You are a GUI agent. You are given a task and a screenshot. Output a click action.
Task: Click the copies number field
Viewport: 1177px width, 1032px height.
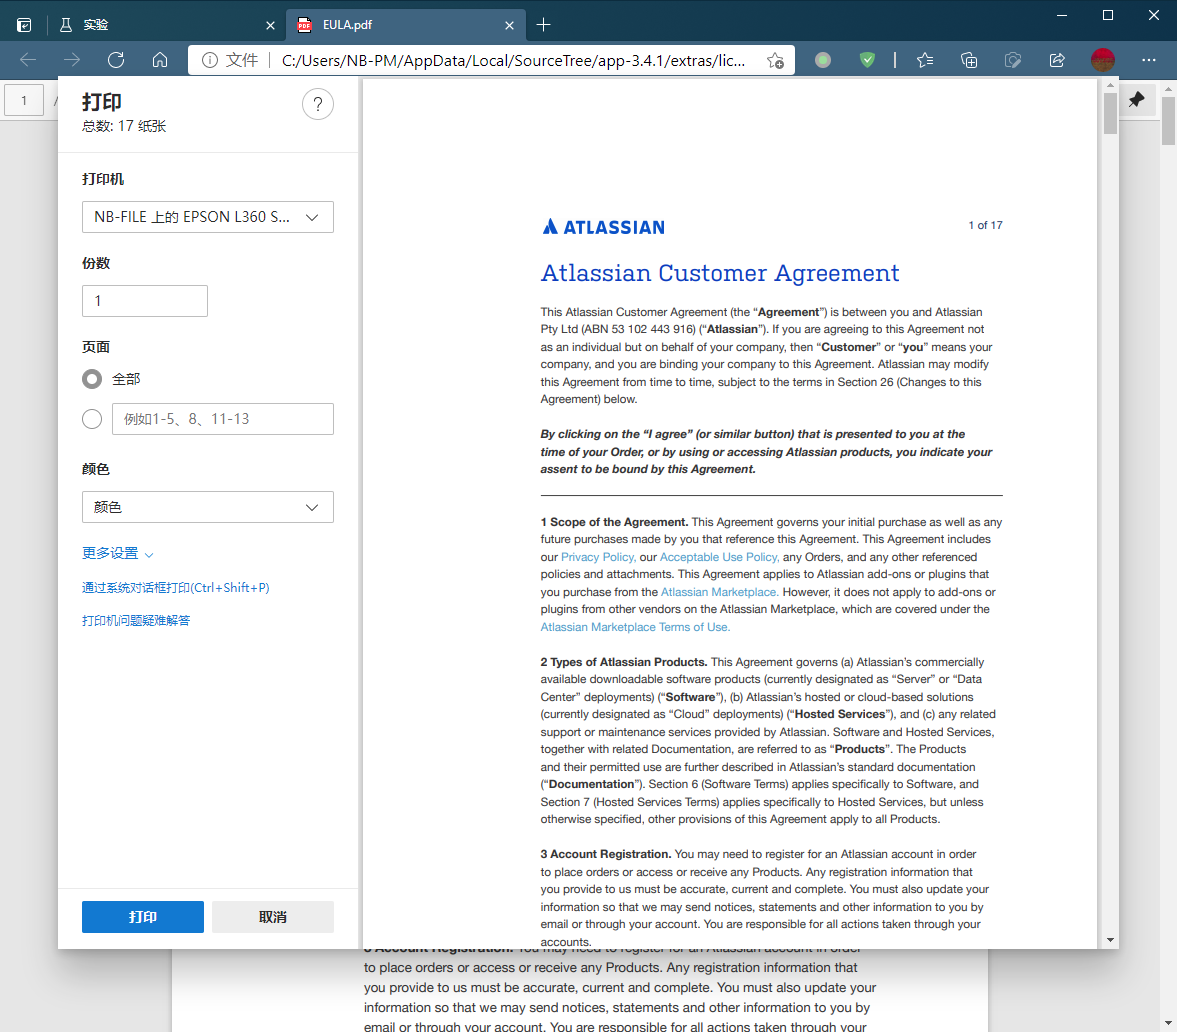(145, 301)
